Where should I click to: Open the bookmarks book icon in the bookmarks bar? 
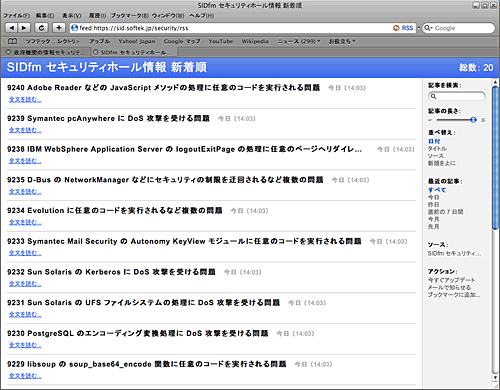click(x=12, y=41)
